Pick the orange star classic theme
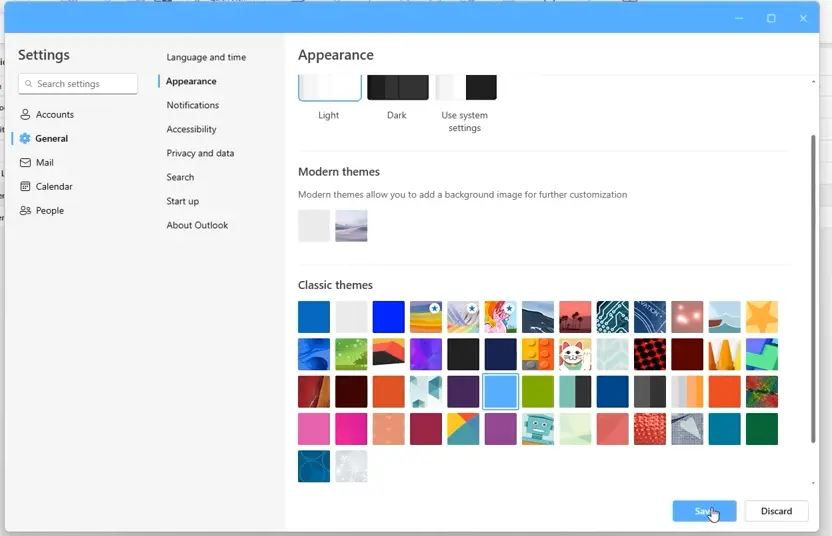The height and width of the screenshot is (536, 832). point(762,317)
